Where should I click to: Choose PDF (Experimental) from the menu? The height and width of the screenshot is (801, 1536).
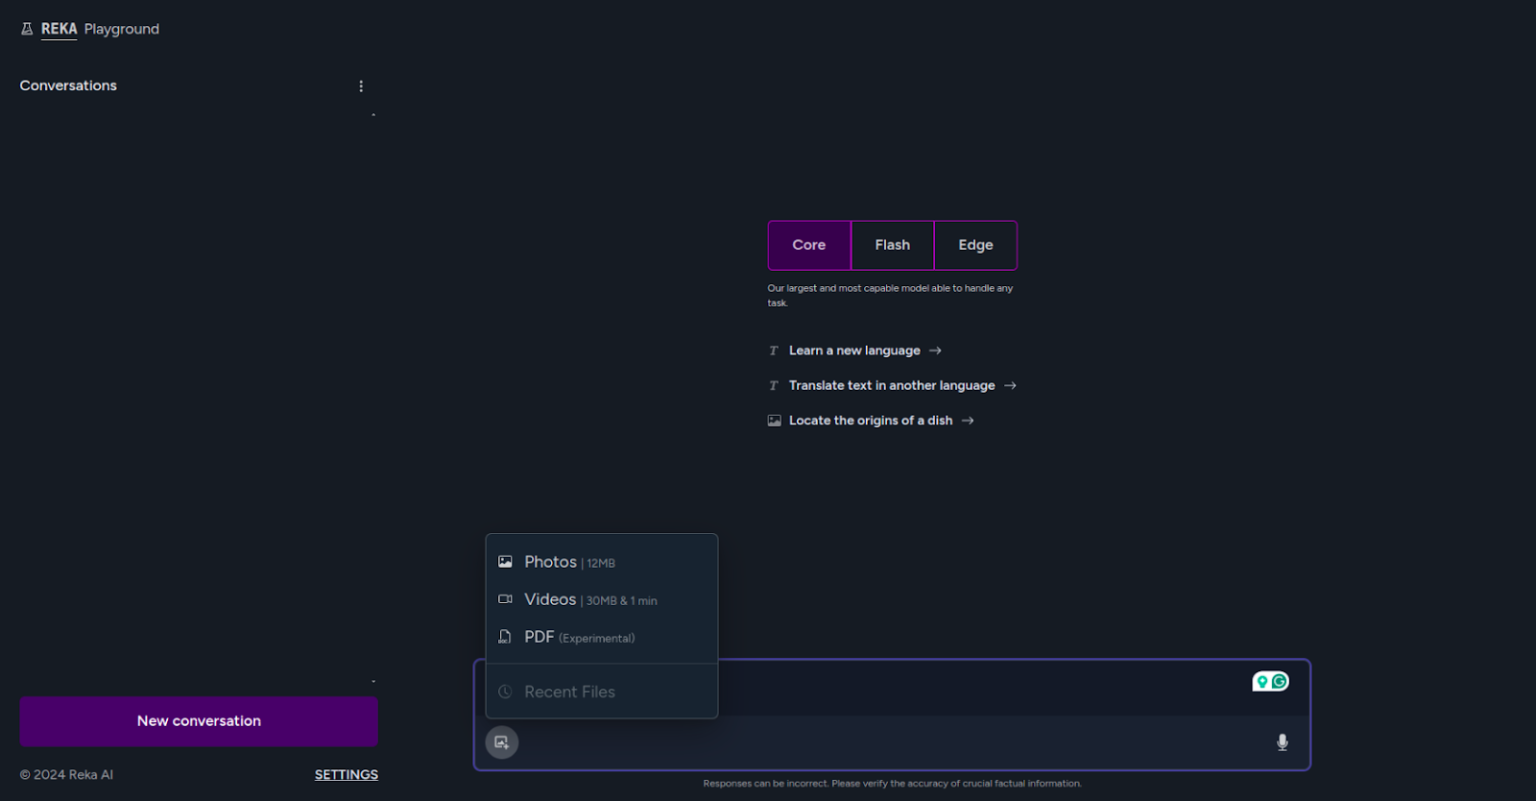[578, 636]
